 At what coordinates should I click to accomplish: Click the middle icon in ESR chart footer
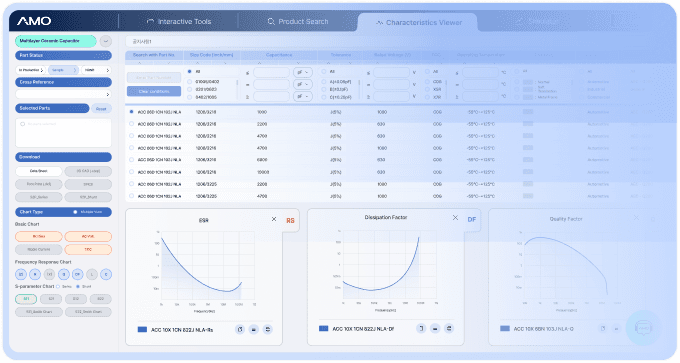(x=254, y=330)
